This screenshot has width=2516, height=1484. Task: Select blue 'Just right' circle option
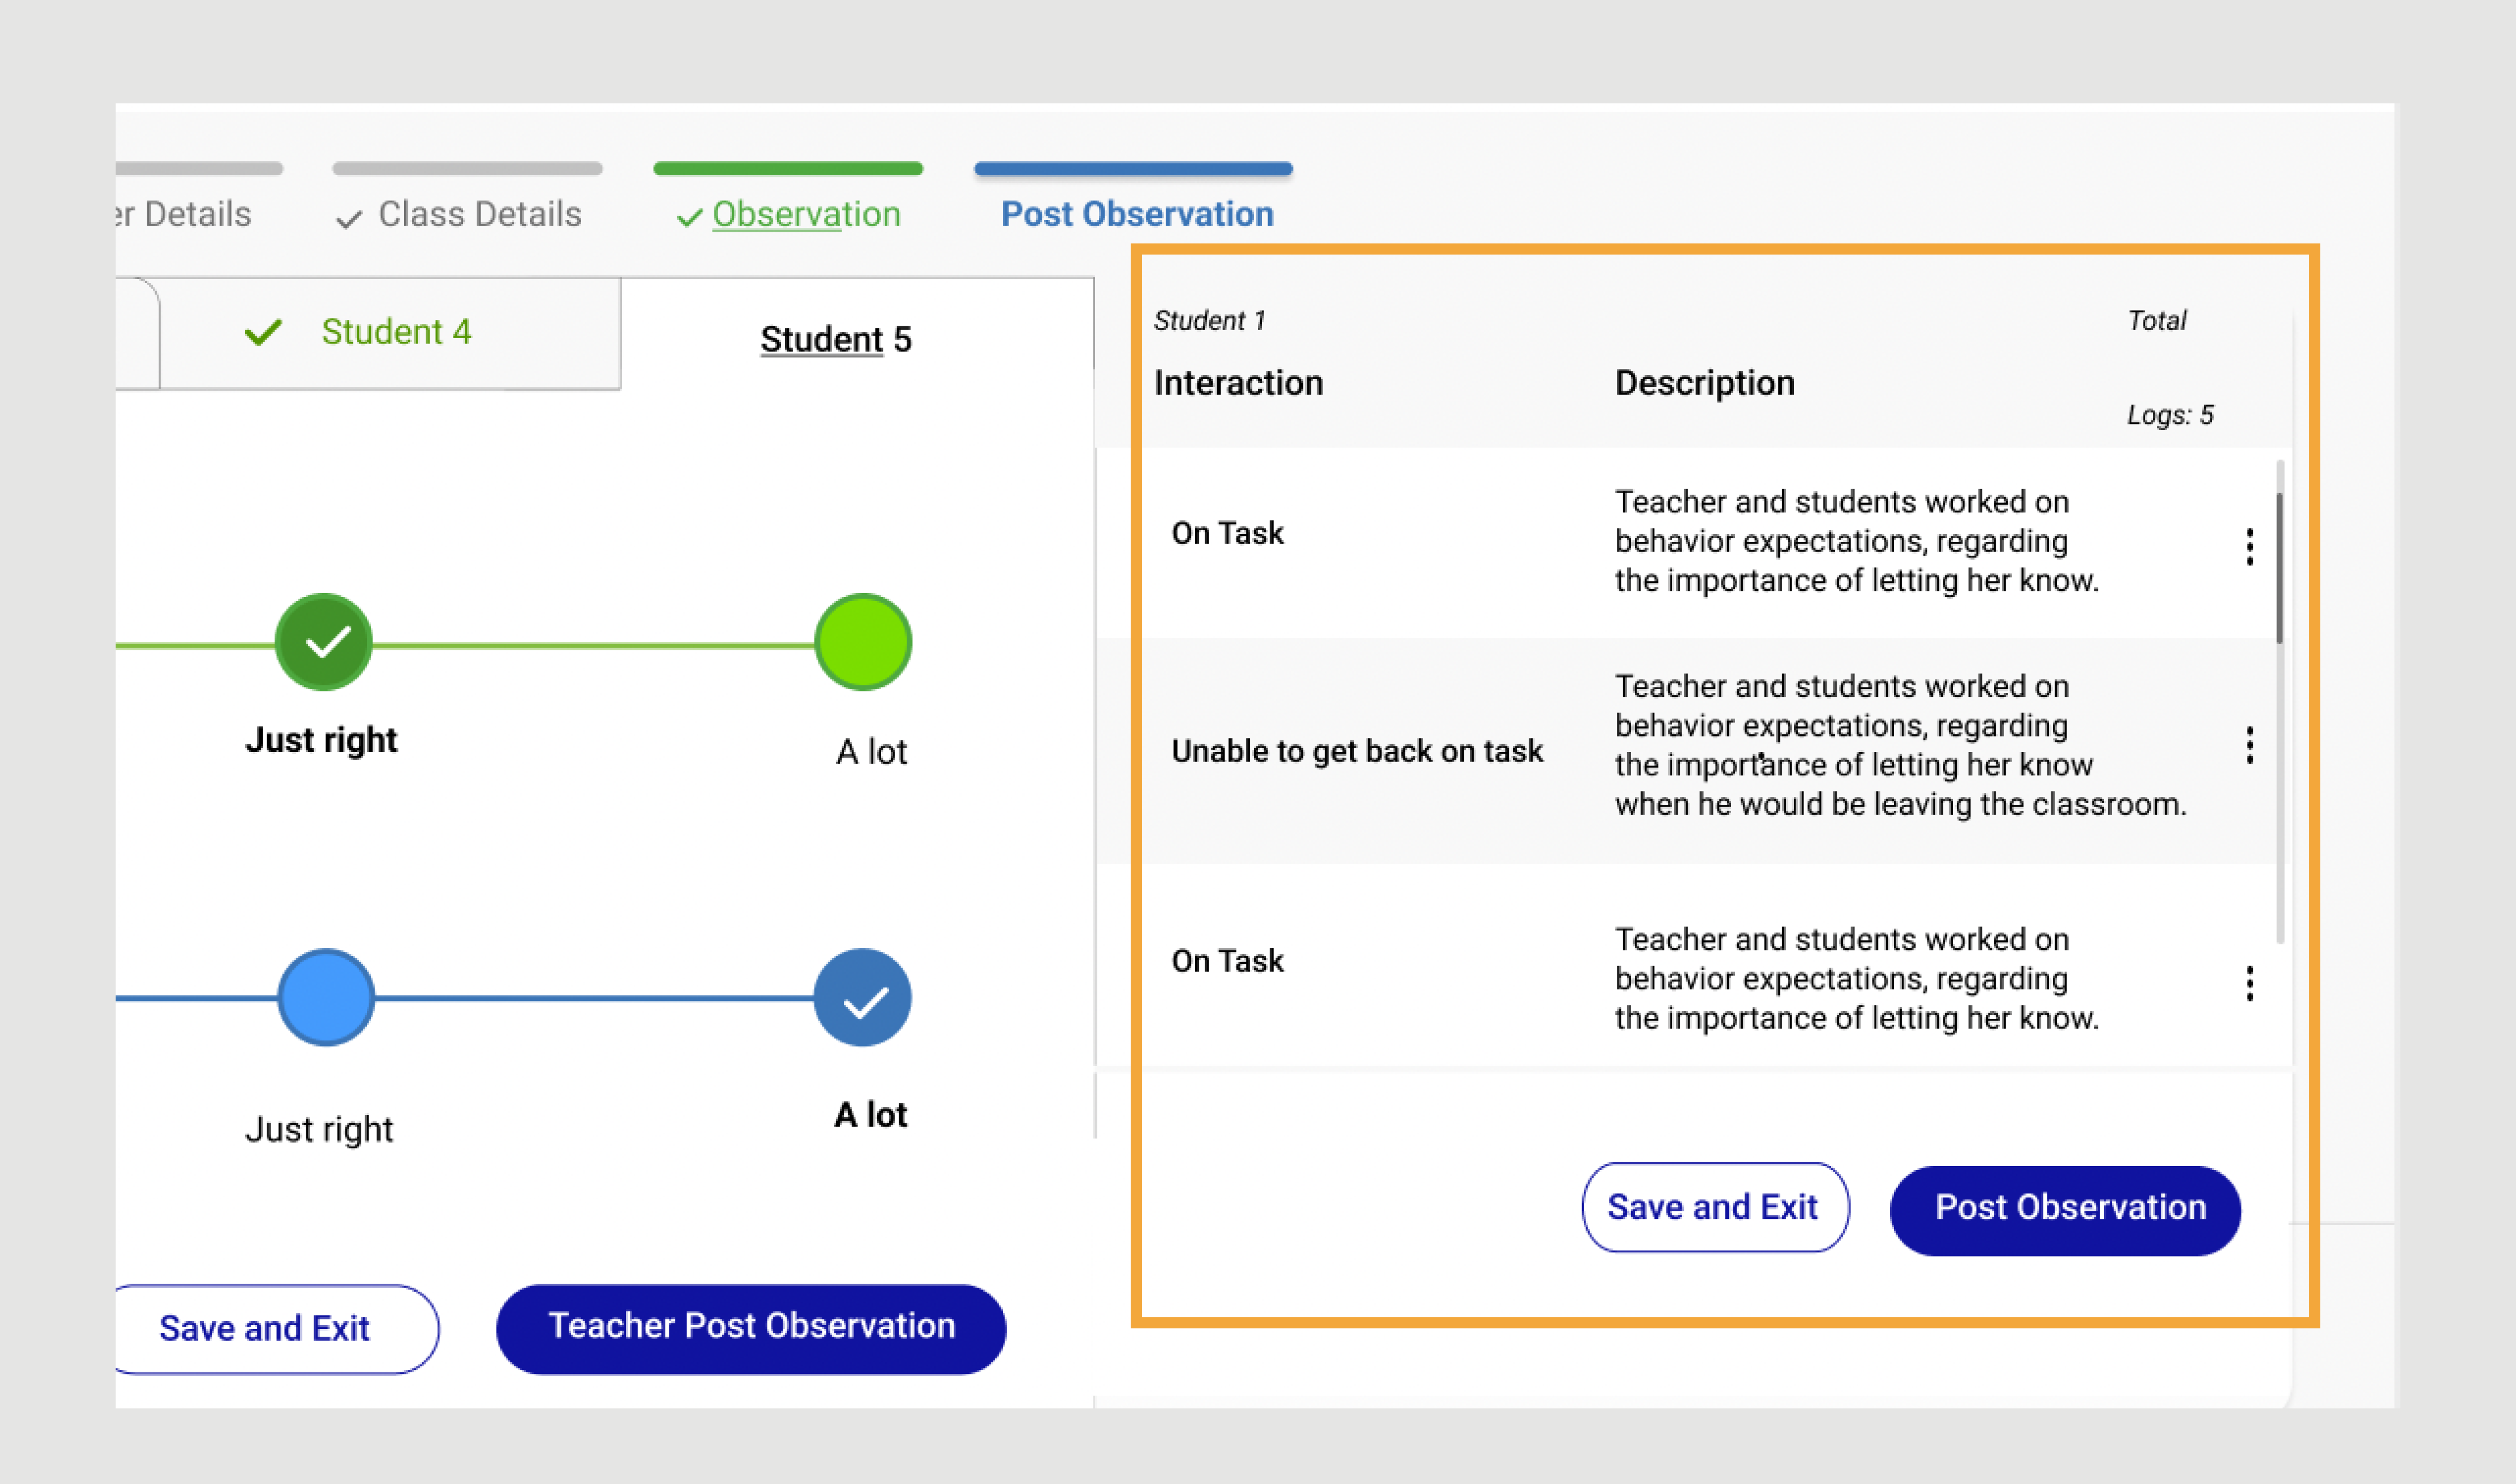(x=326, y=998)
